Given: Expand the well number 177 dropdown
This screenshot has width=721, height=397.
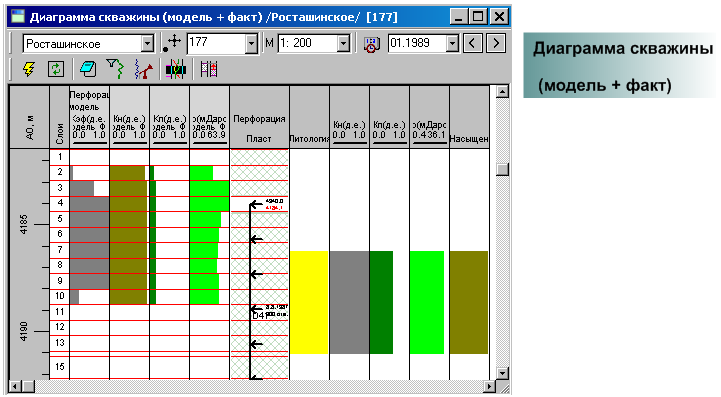Looking at the screenshot, I should point(251,44).
